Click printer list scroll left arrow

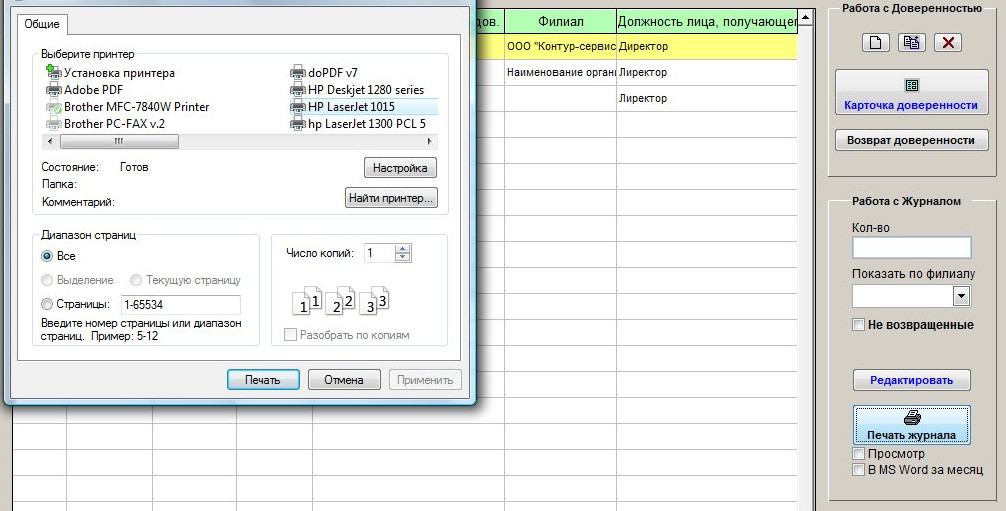coord(50,141)
